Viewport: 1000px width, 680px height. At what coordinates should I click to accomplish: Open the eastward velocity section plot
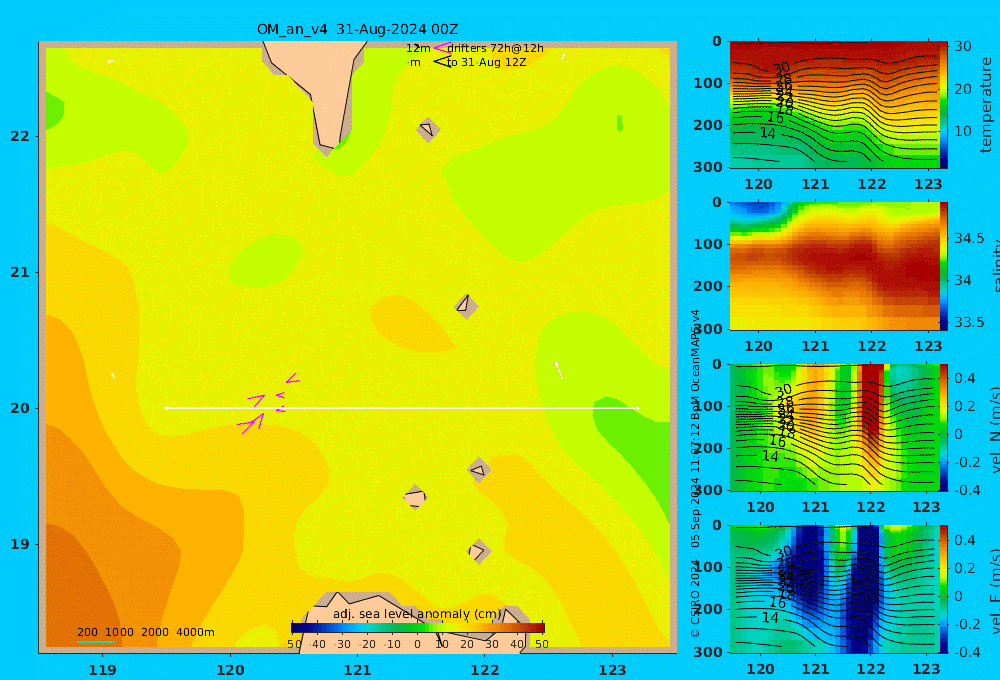(x=834, y=589)
